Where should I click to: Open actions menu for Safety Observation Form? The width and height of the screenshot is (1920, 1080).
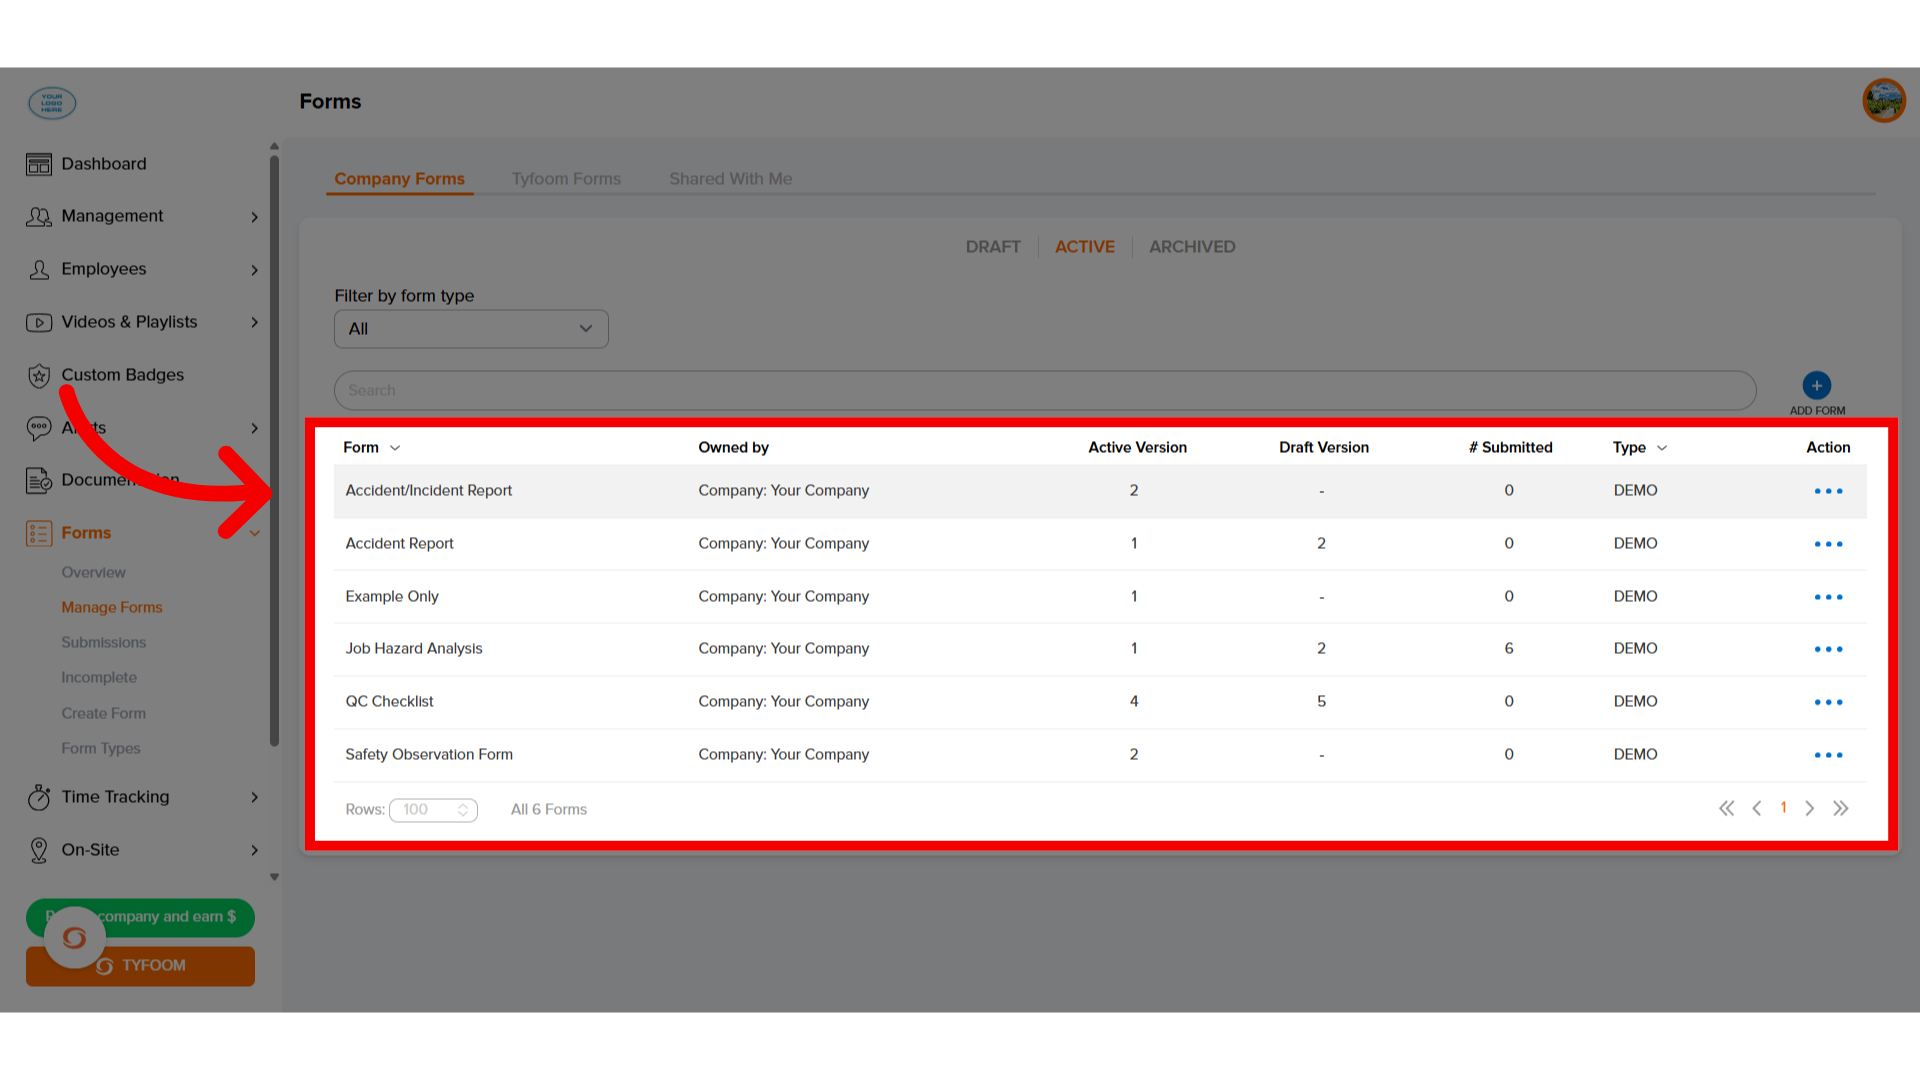[1828, 755]
